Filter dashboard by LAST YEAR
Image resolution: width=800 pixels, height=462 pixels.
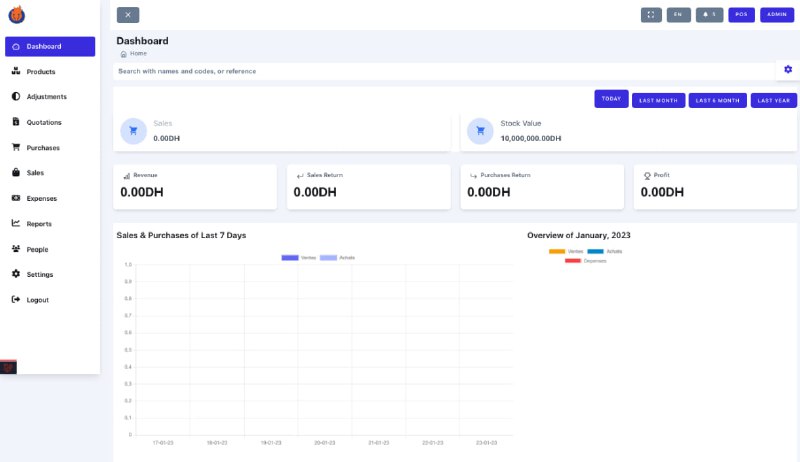(773, 100)
